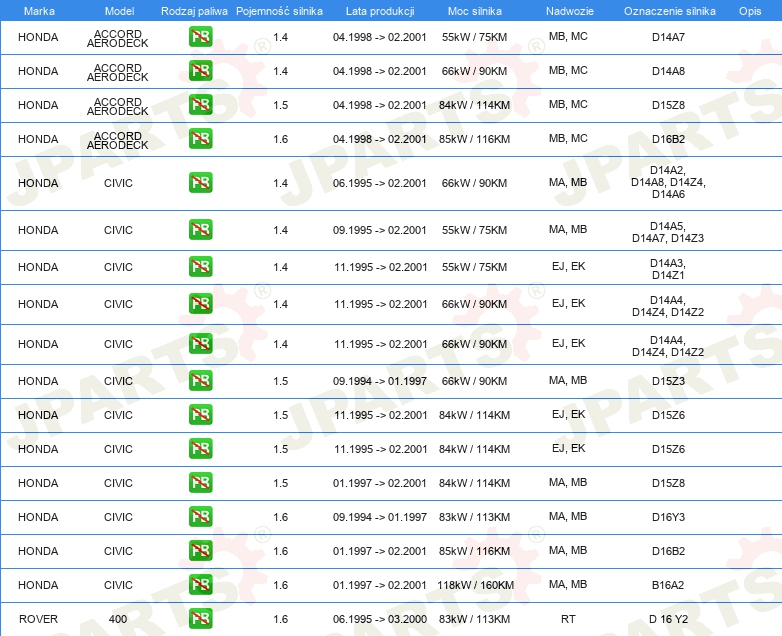Click production dates 06.1995 -> 02.2001
The width and height of the screenshot is (782, 636).
(380, 183)
